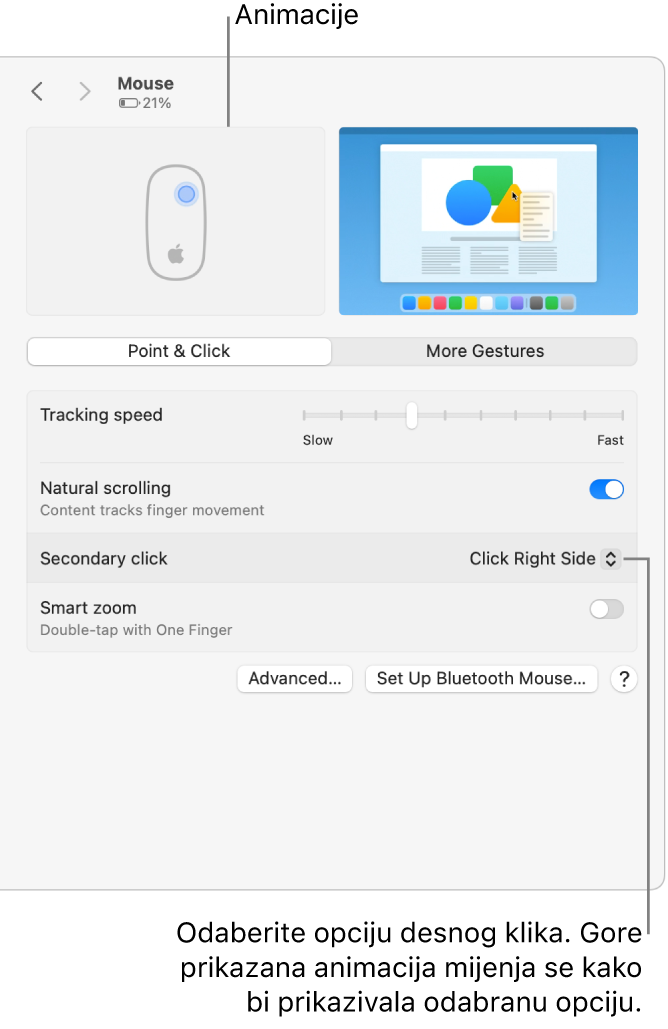Go back with the left chevron
Viewport: 668px width, 1029px height.
(x=37, y=92)
